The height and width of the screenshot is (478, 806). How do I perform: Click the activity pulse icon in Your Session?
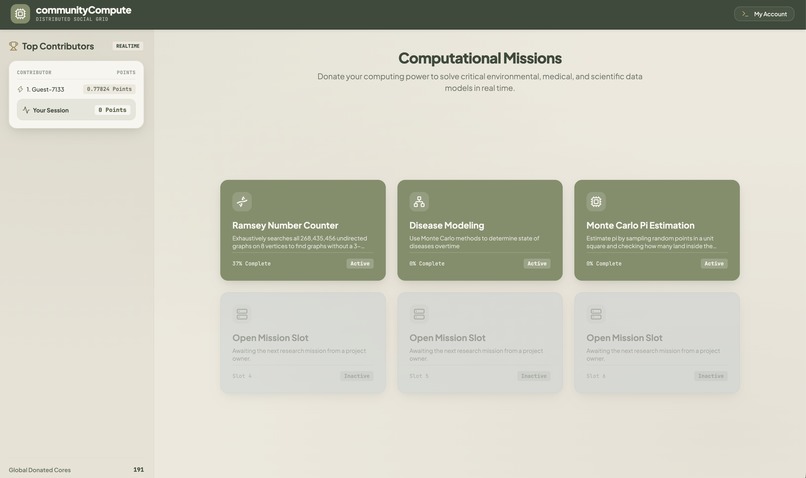26,110
